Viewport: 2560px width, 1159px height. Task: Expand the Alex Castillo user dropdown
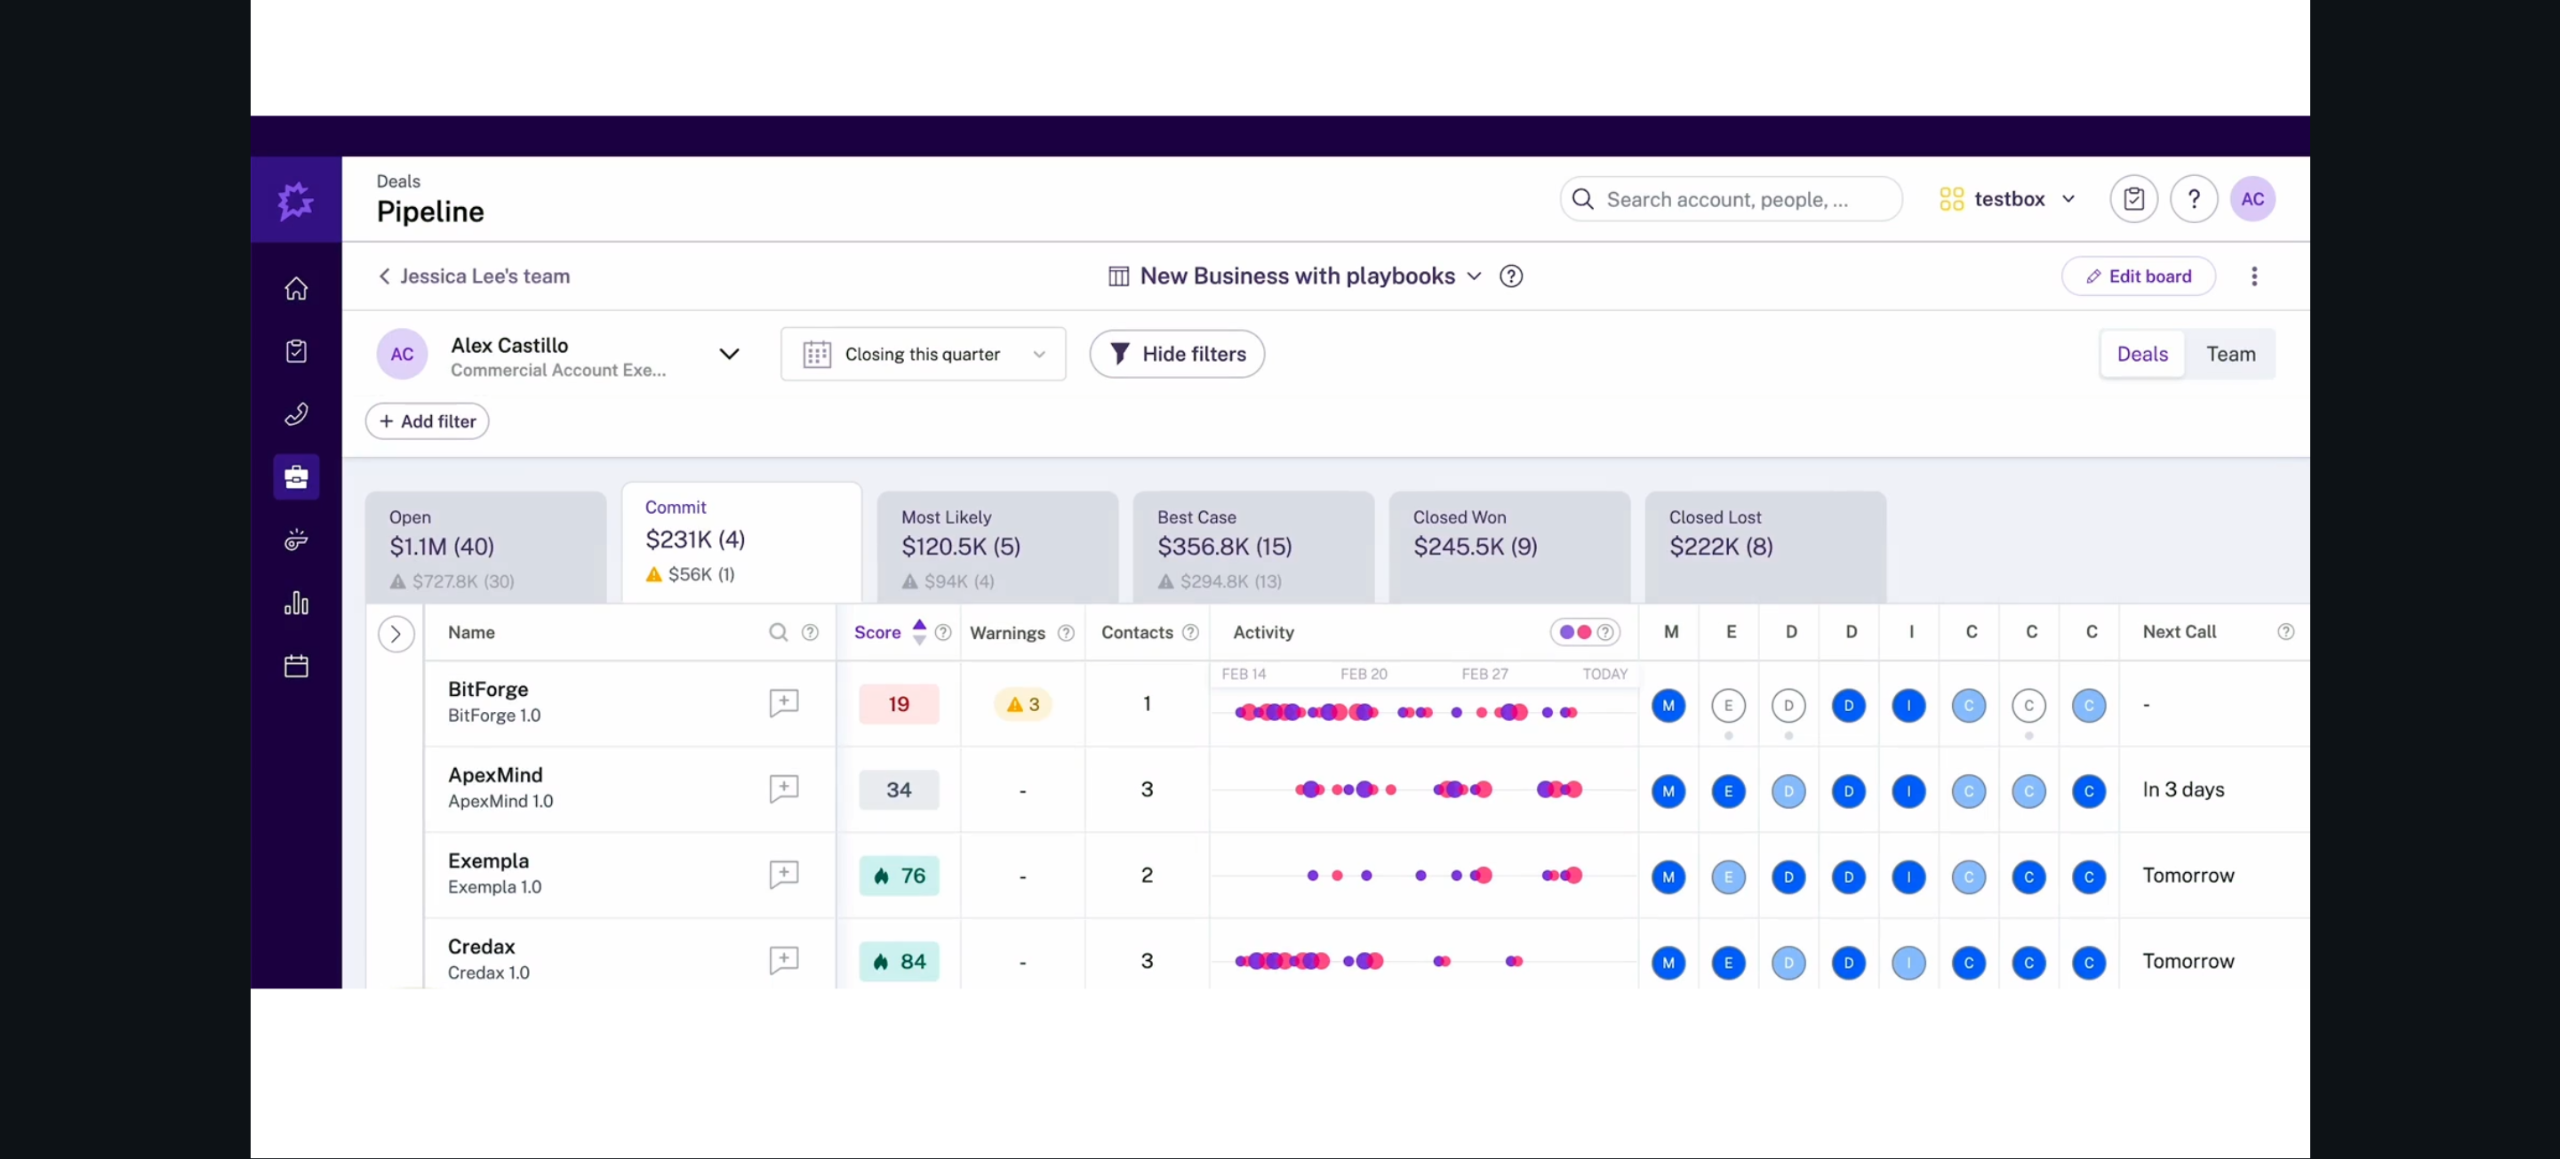pos(729,354)
